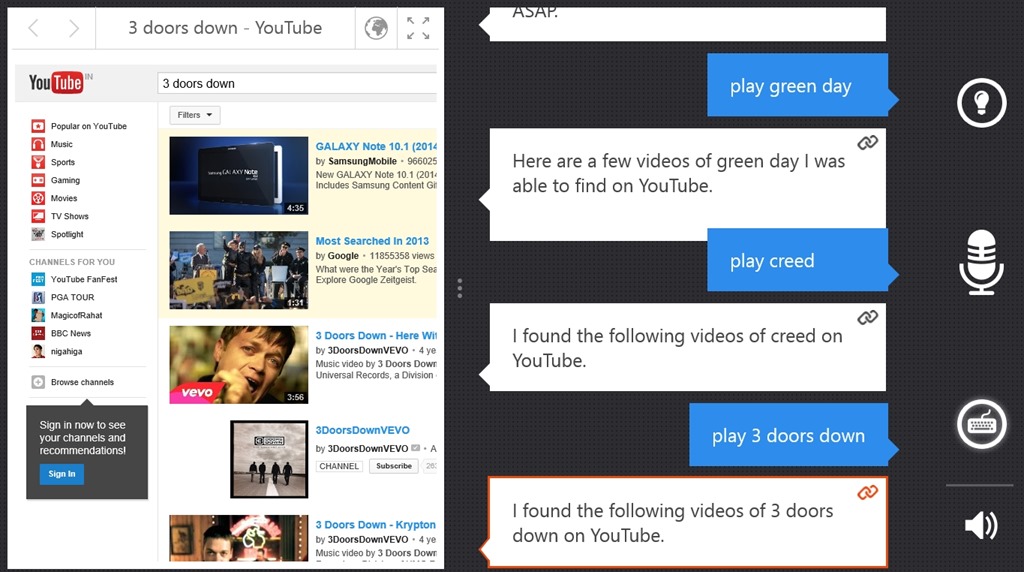
Task: Select Spotlight category icon
Action: point(39,234)
